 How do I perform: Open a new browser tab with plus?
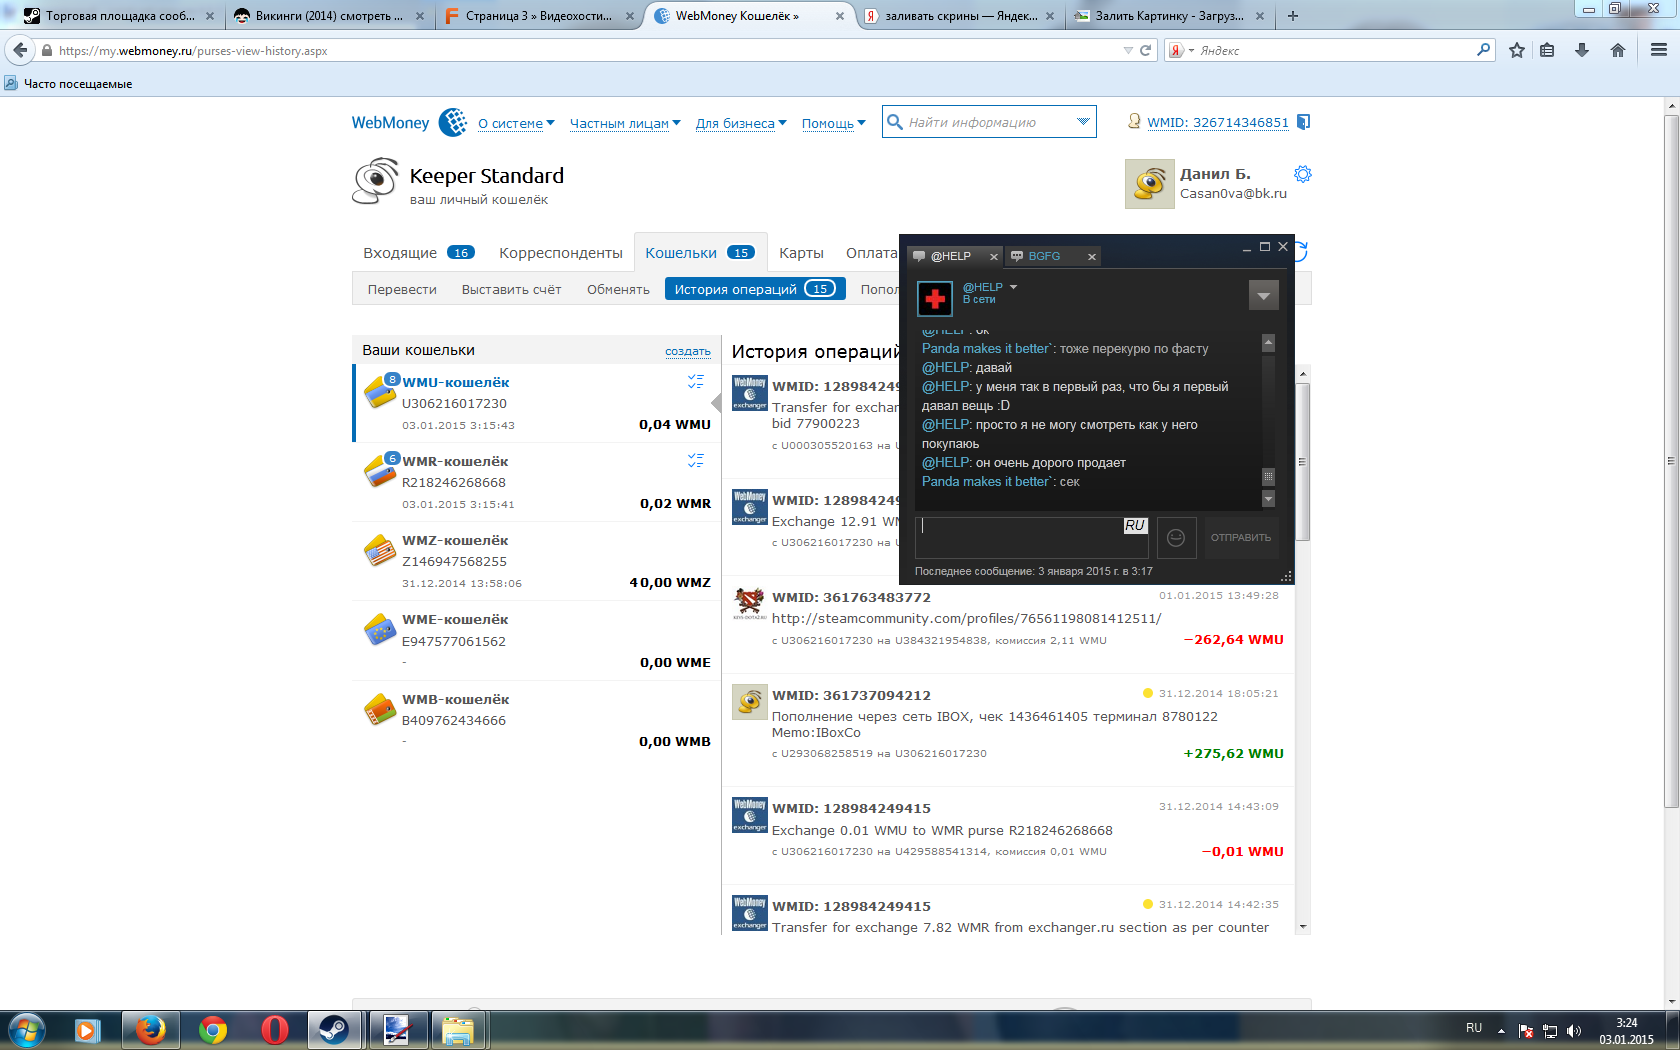pyautogui.click(x=1293, y=16)
